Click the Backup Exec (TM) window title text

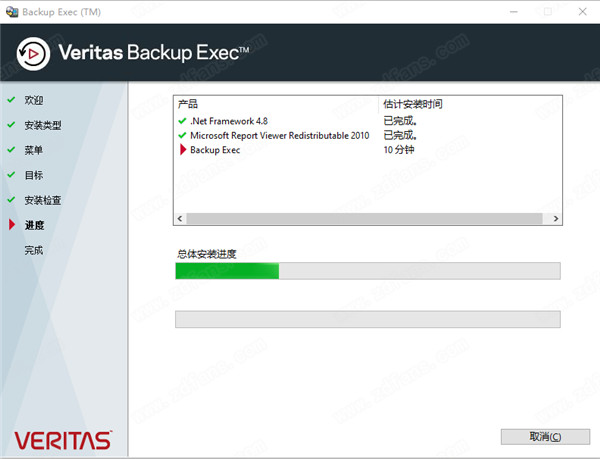(x=61, y=12)
